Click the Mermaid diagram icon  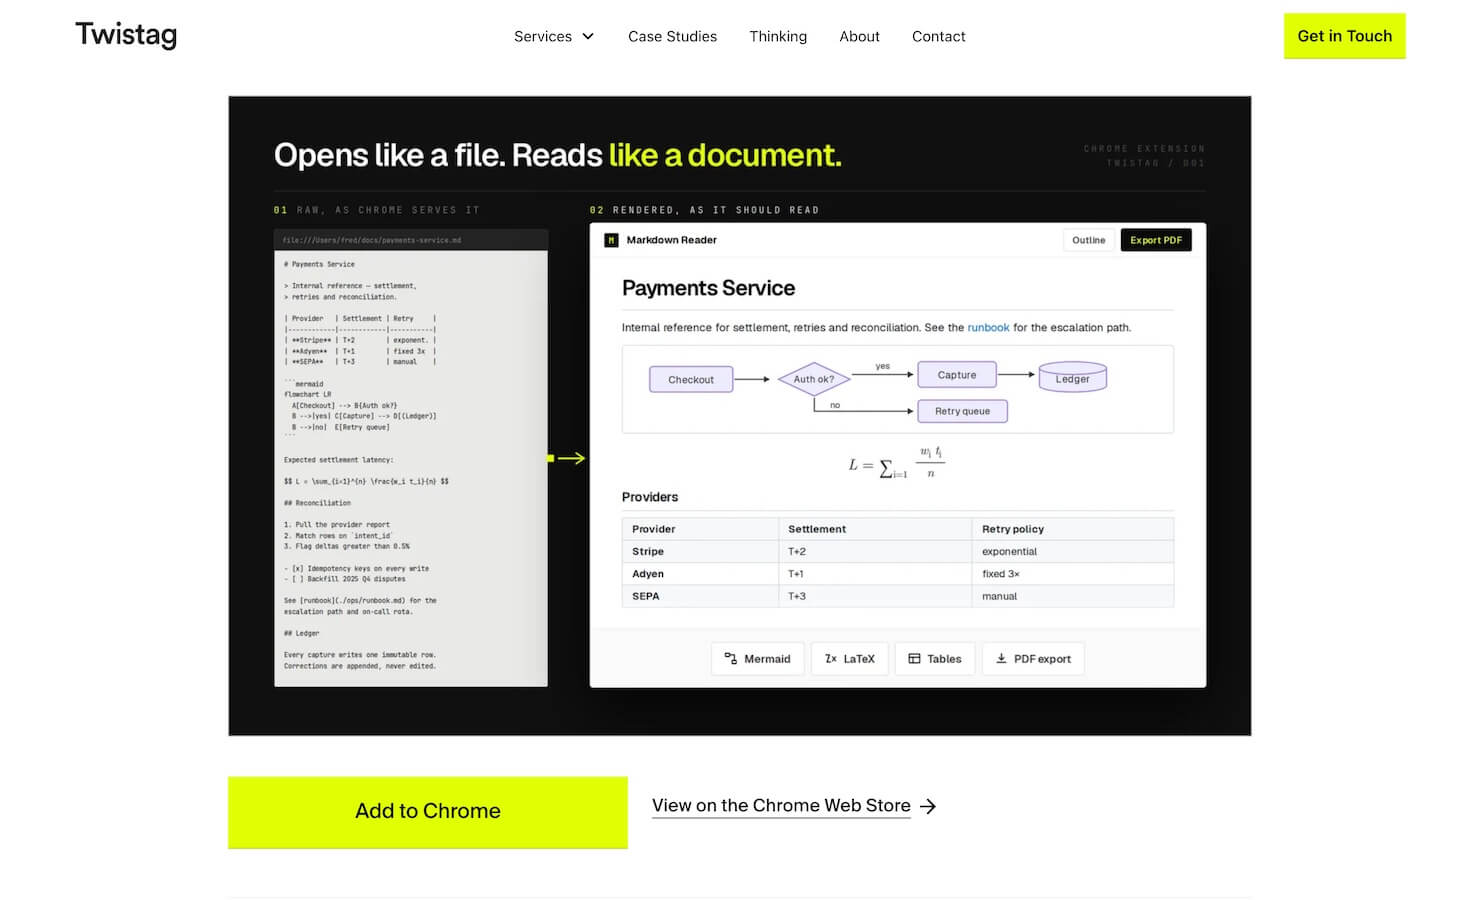pyautogui.click(x=731, y=659)
